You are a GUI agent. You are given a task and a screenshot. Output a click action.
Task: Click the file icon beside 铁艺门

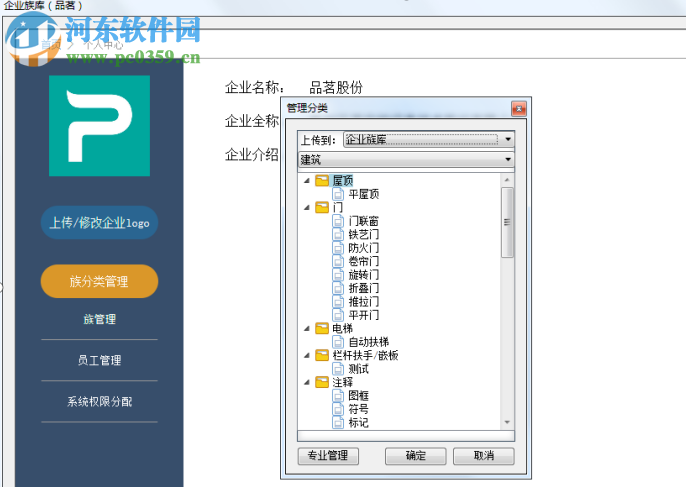pyautogui.click(x=338, y=235)
